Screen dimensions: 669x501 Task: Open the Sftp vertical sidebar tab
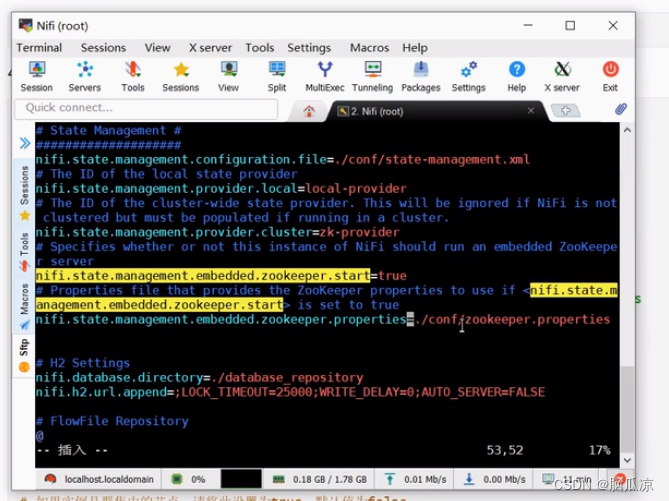click(24, 355)
